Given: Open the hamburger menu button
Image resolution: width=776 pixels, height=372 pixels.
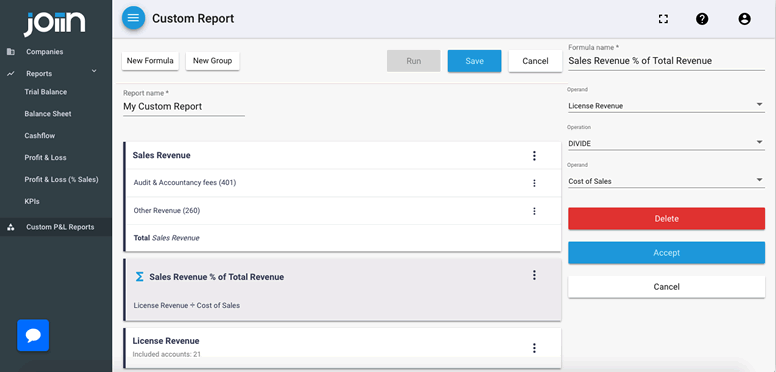Looking at the screenshot, I should (133, 18).
